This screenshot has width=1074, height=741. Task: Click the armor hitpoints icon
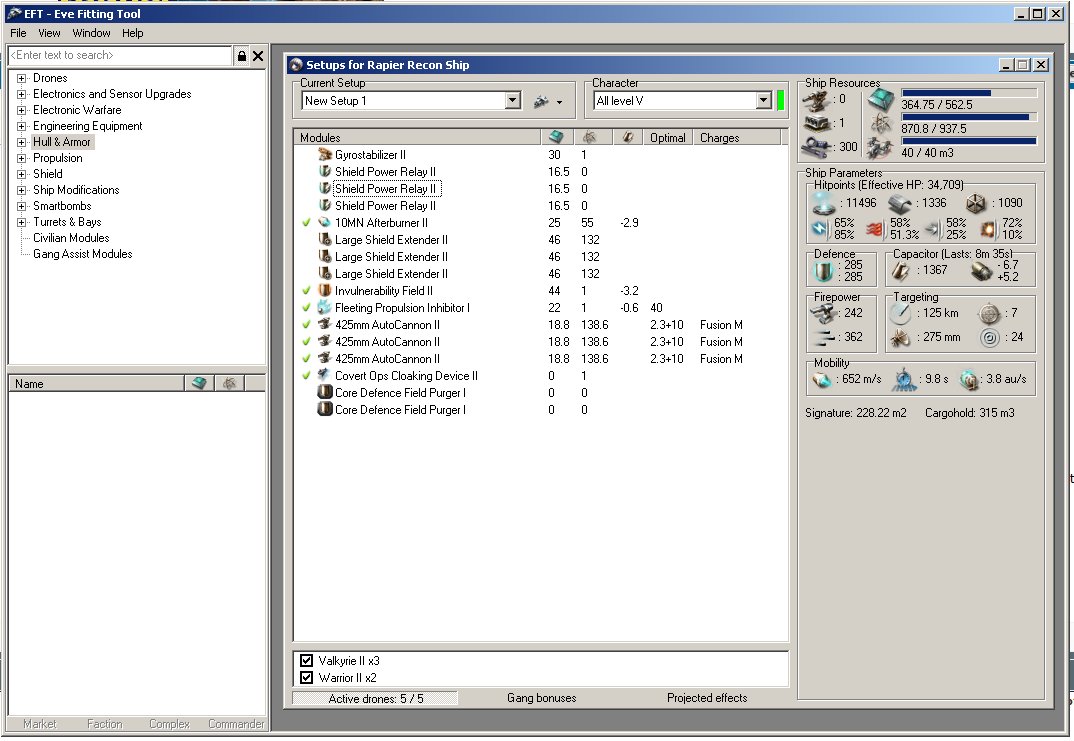900,203
